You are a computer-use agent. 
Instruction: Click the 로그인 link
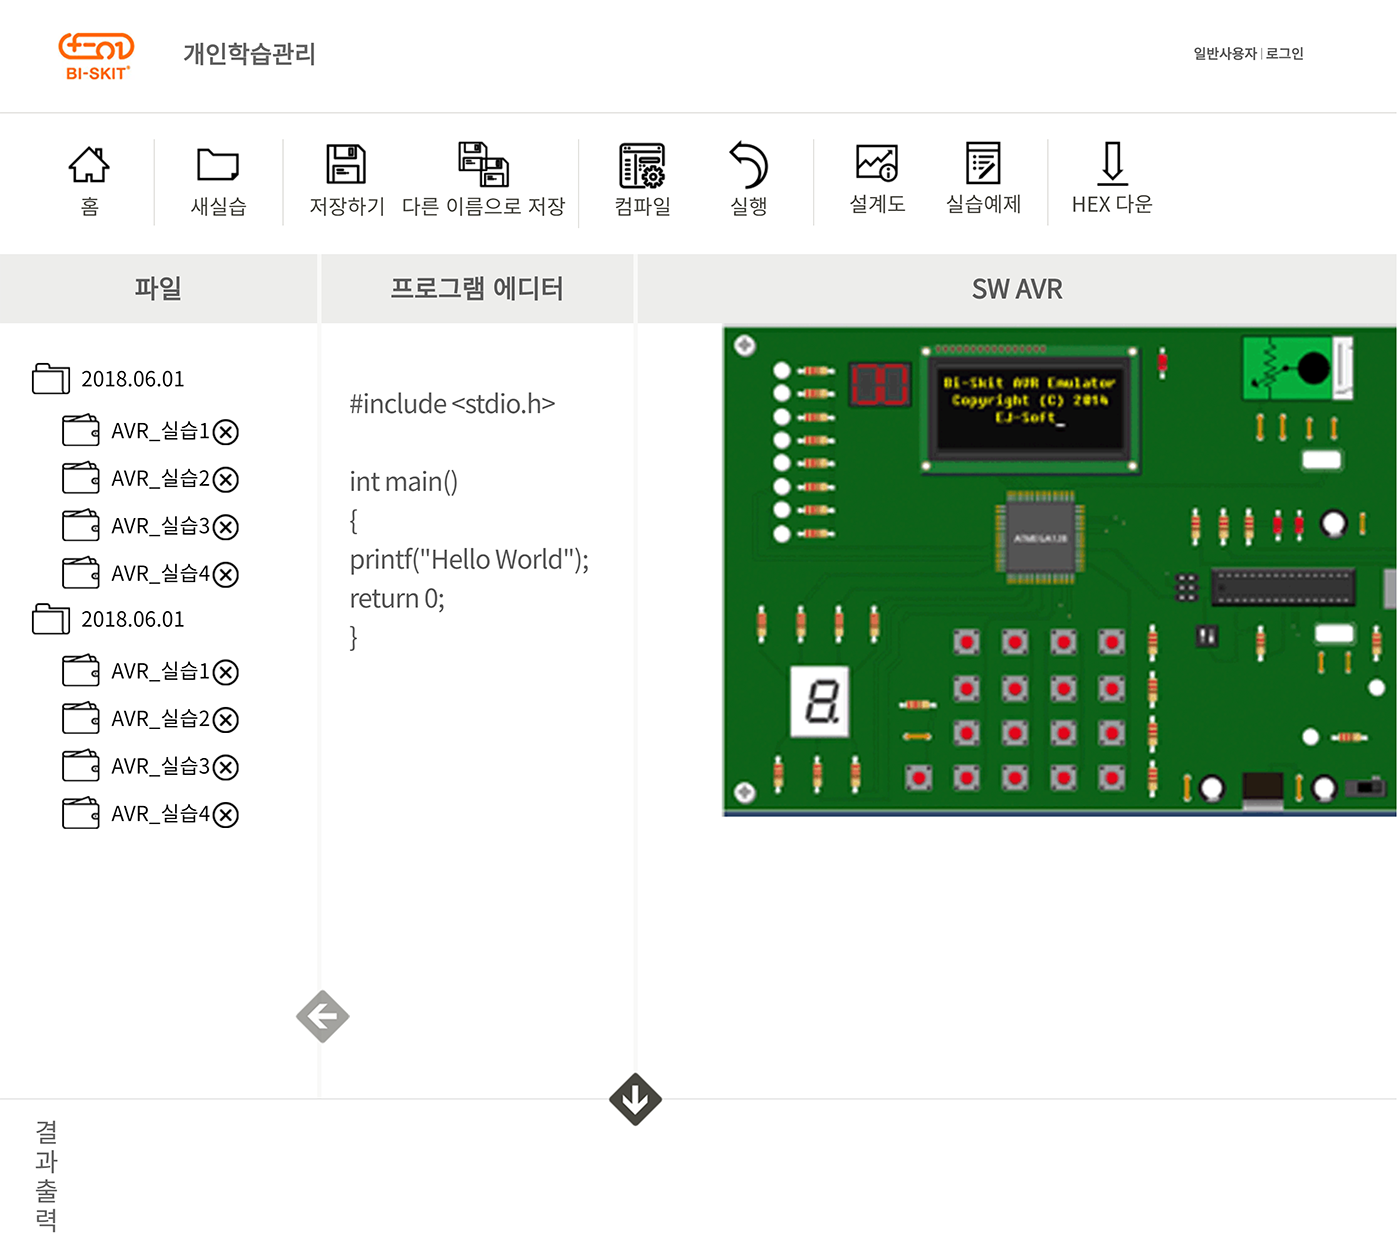(1285, 54)
